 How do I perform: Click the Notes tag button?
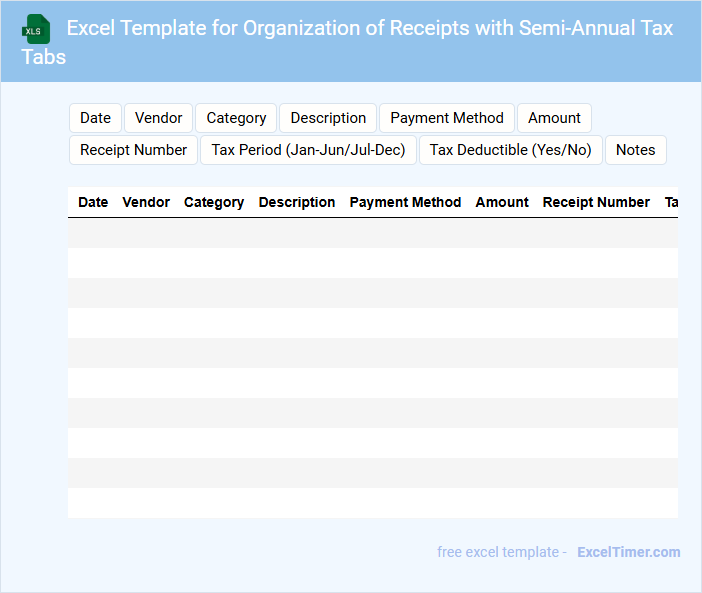[x=635, y=150]
